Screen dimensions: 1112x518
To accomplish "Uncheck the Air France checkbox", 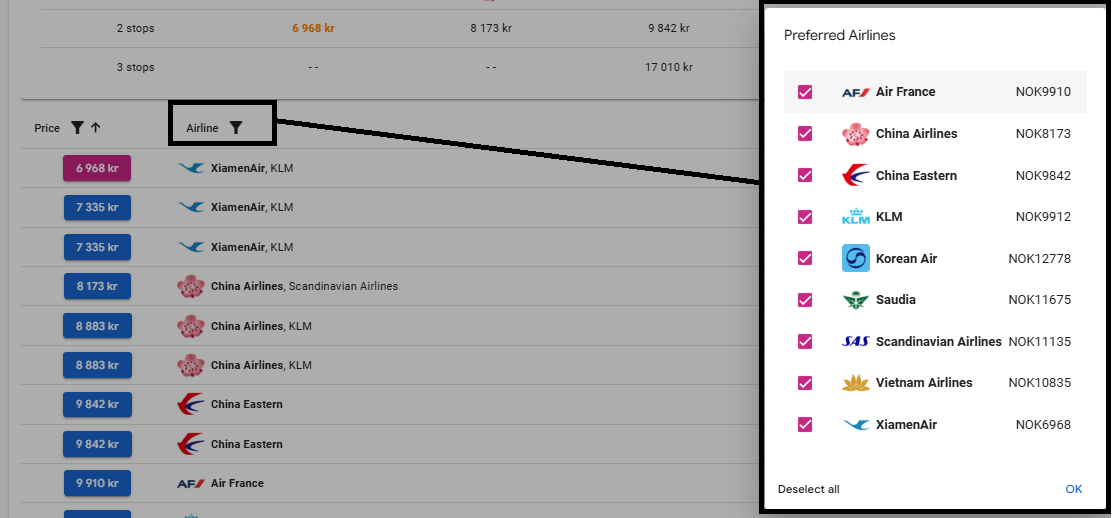I will [805, 92].
